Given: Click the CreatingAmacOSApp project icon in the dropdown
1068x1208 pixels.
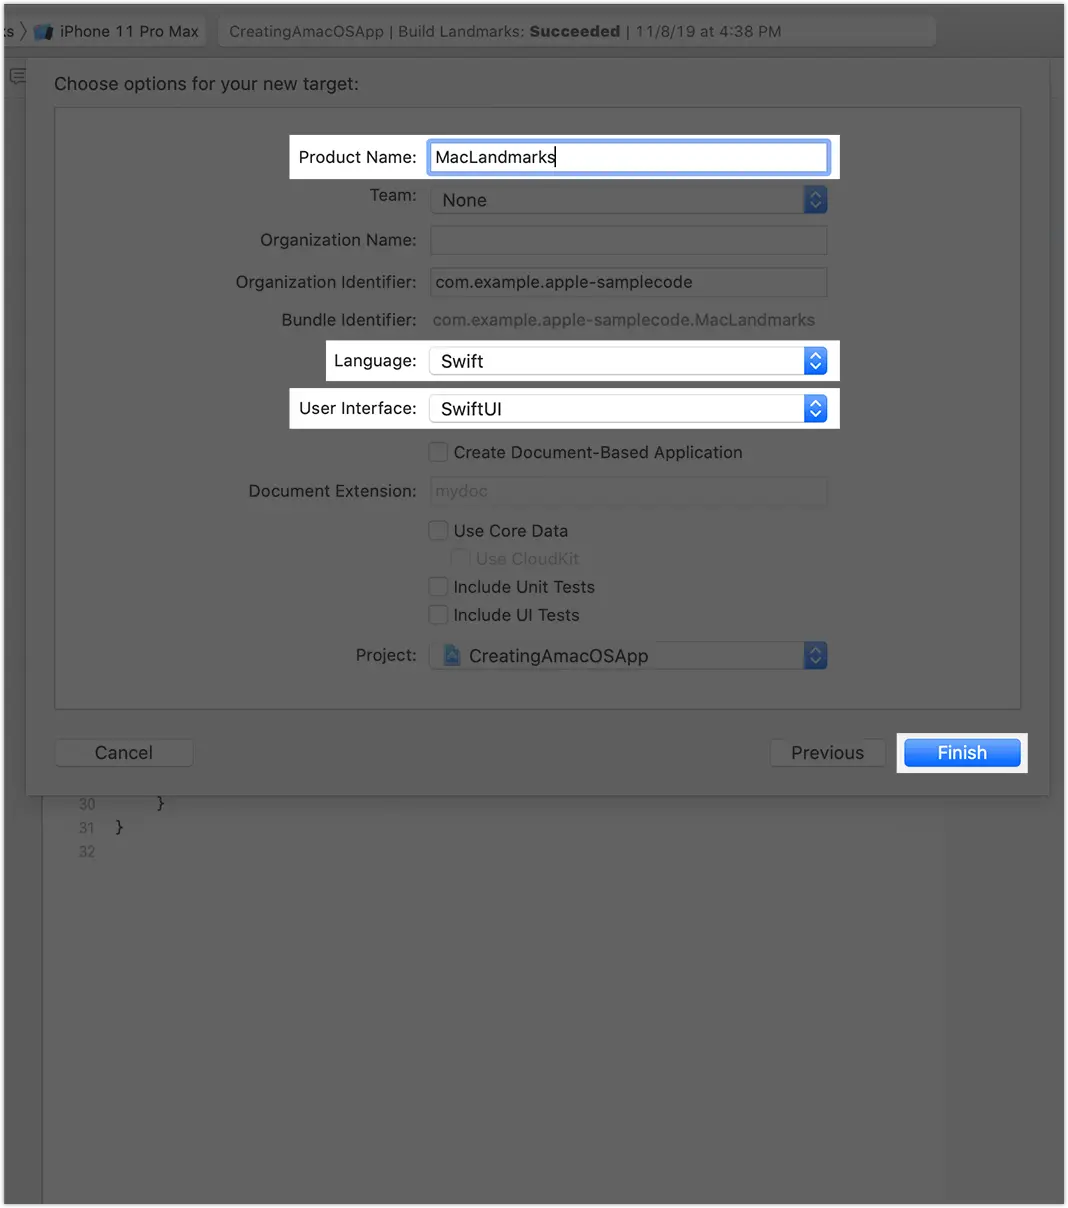Looking at the screenshot, I should click(x=452, y=655).
